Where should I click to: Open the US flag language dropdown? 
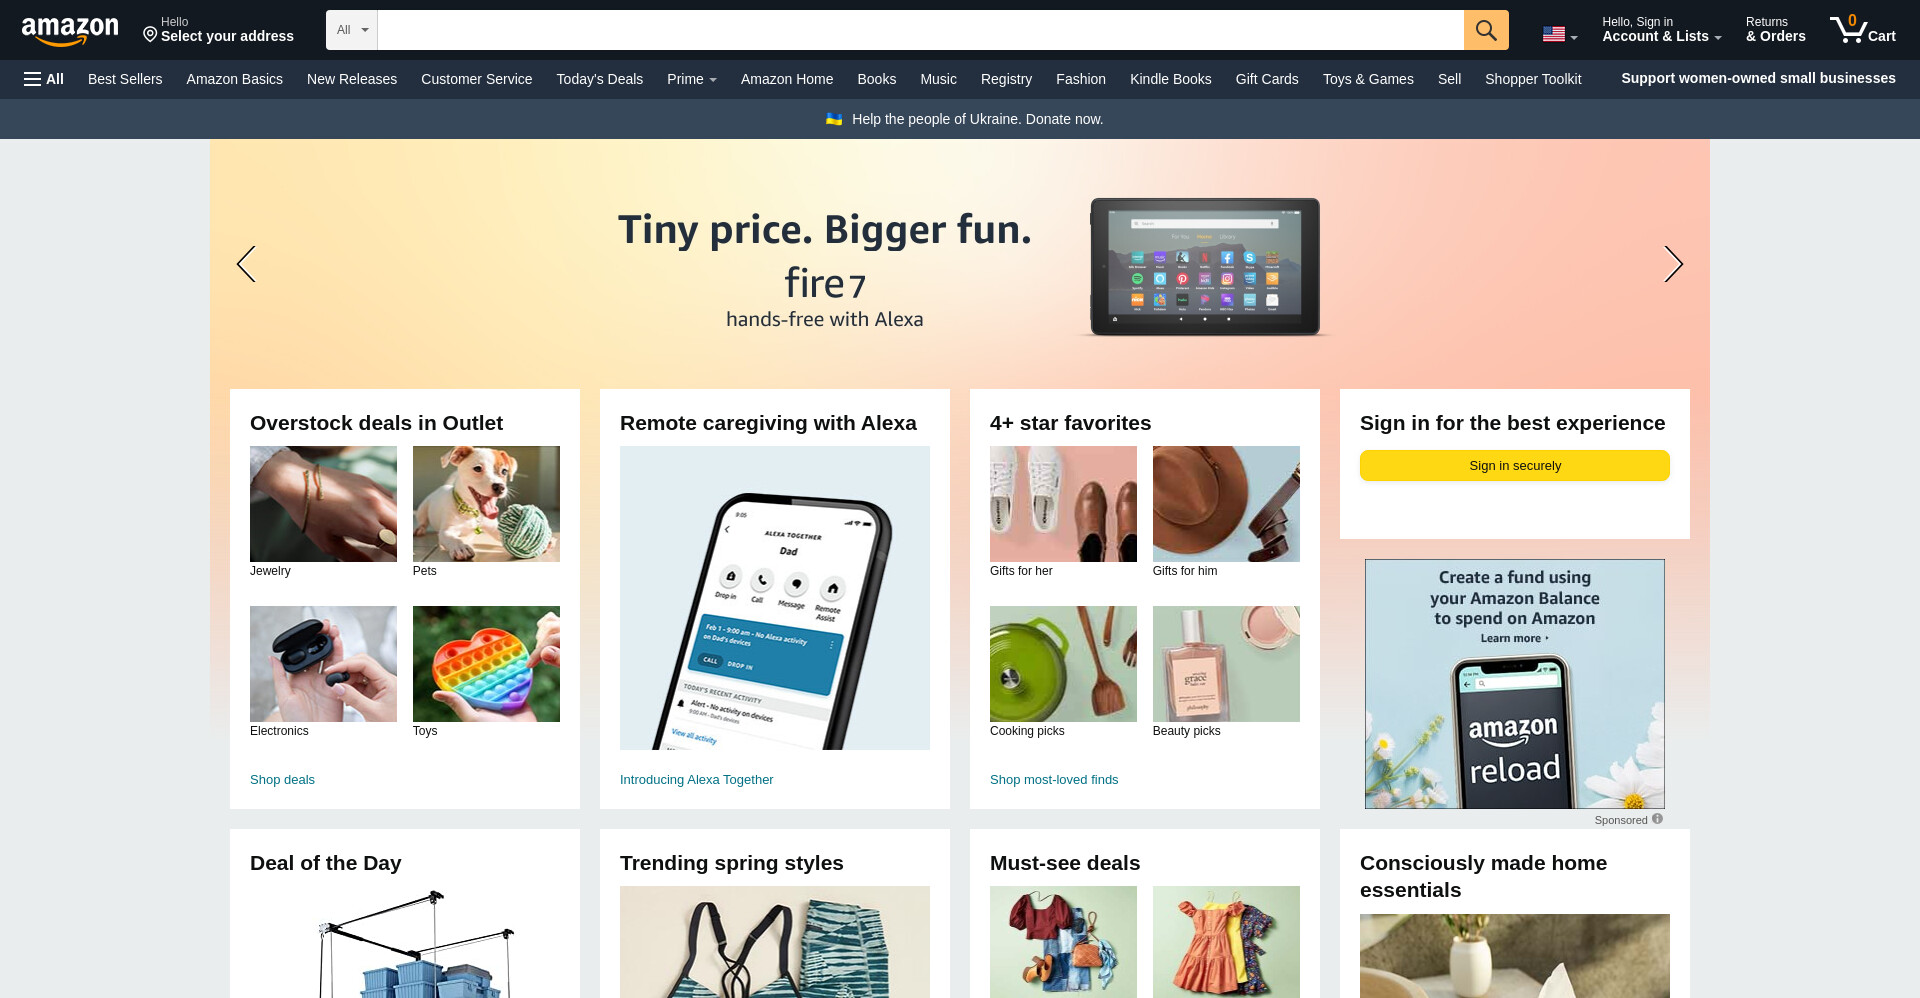[1559, 35]
